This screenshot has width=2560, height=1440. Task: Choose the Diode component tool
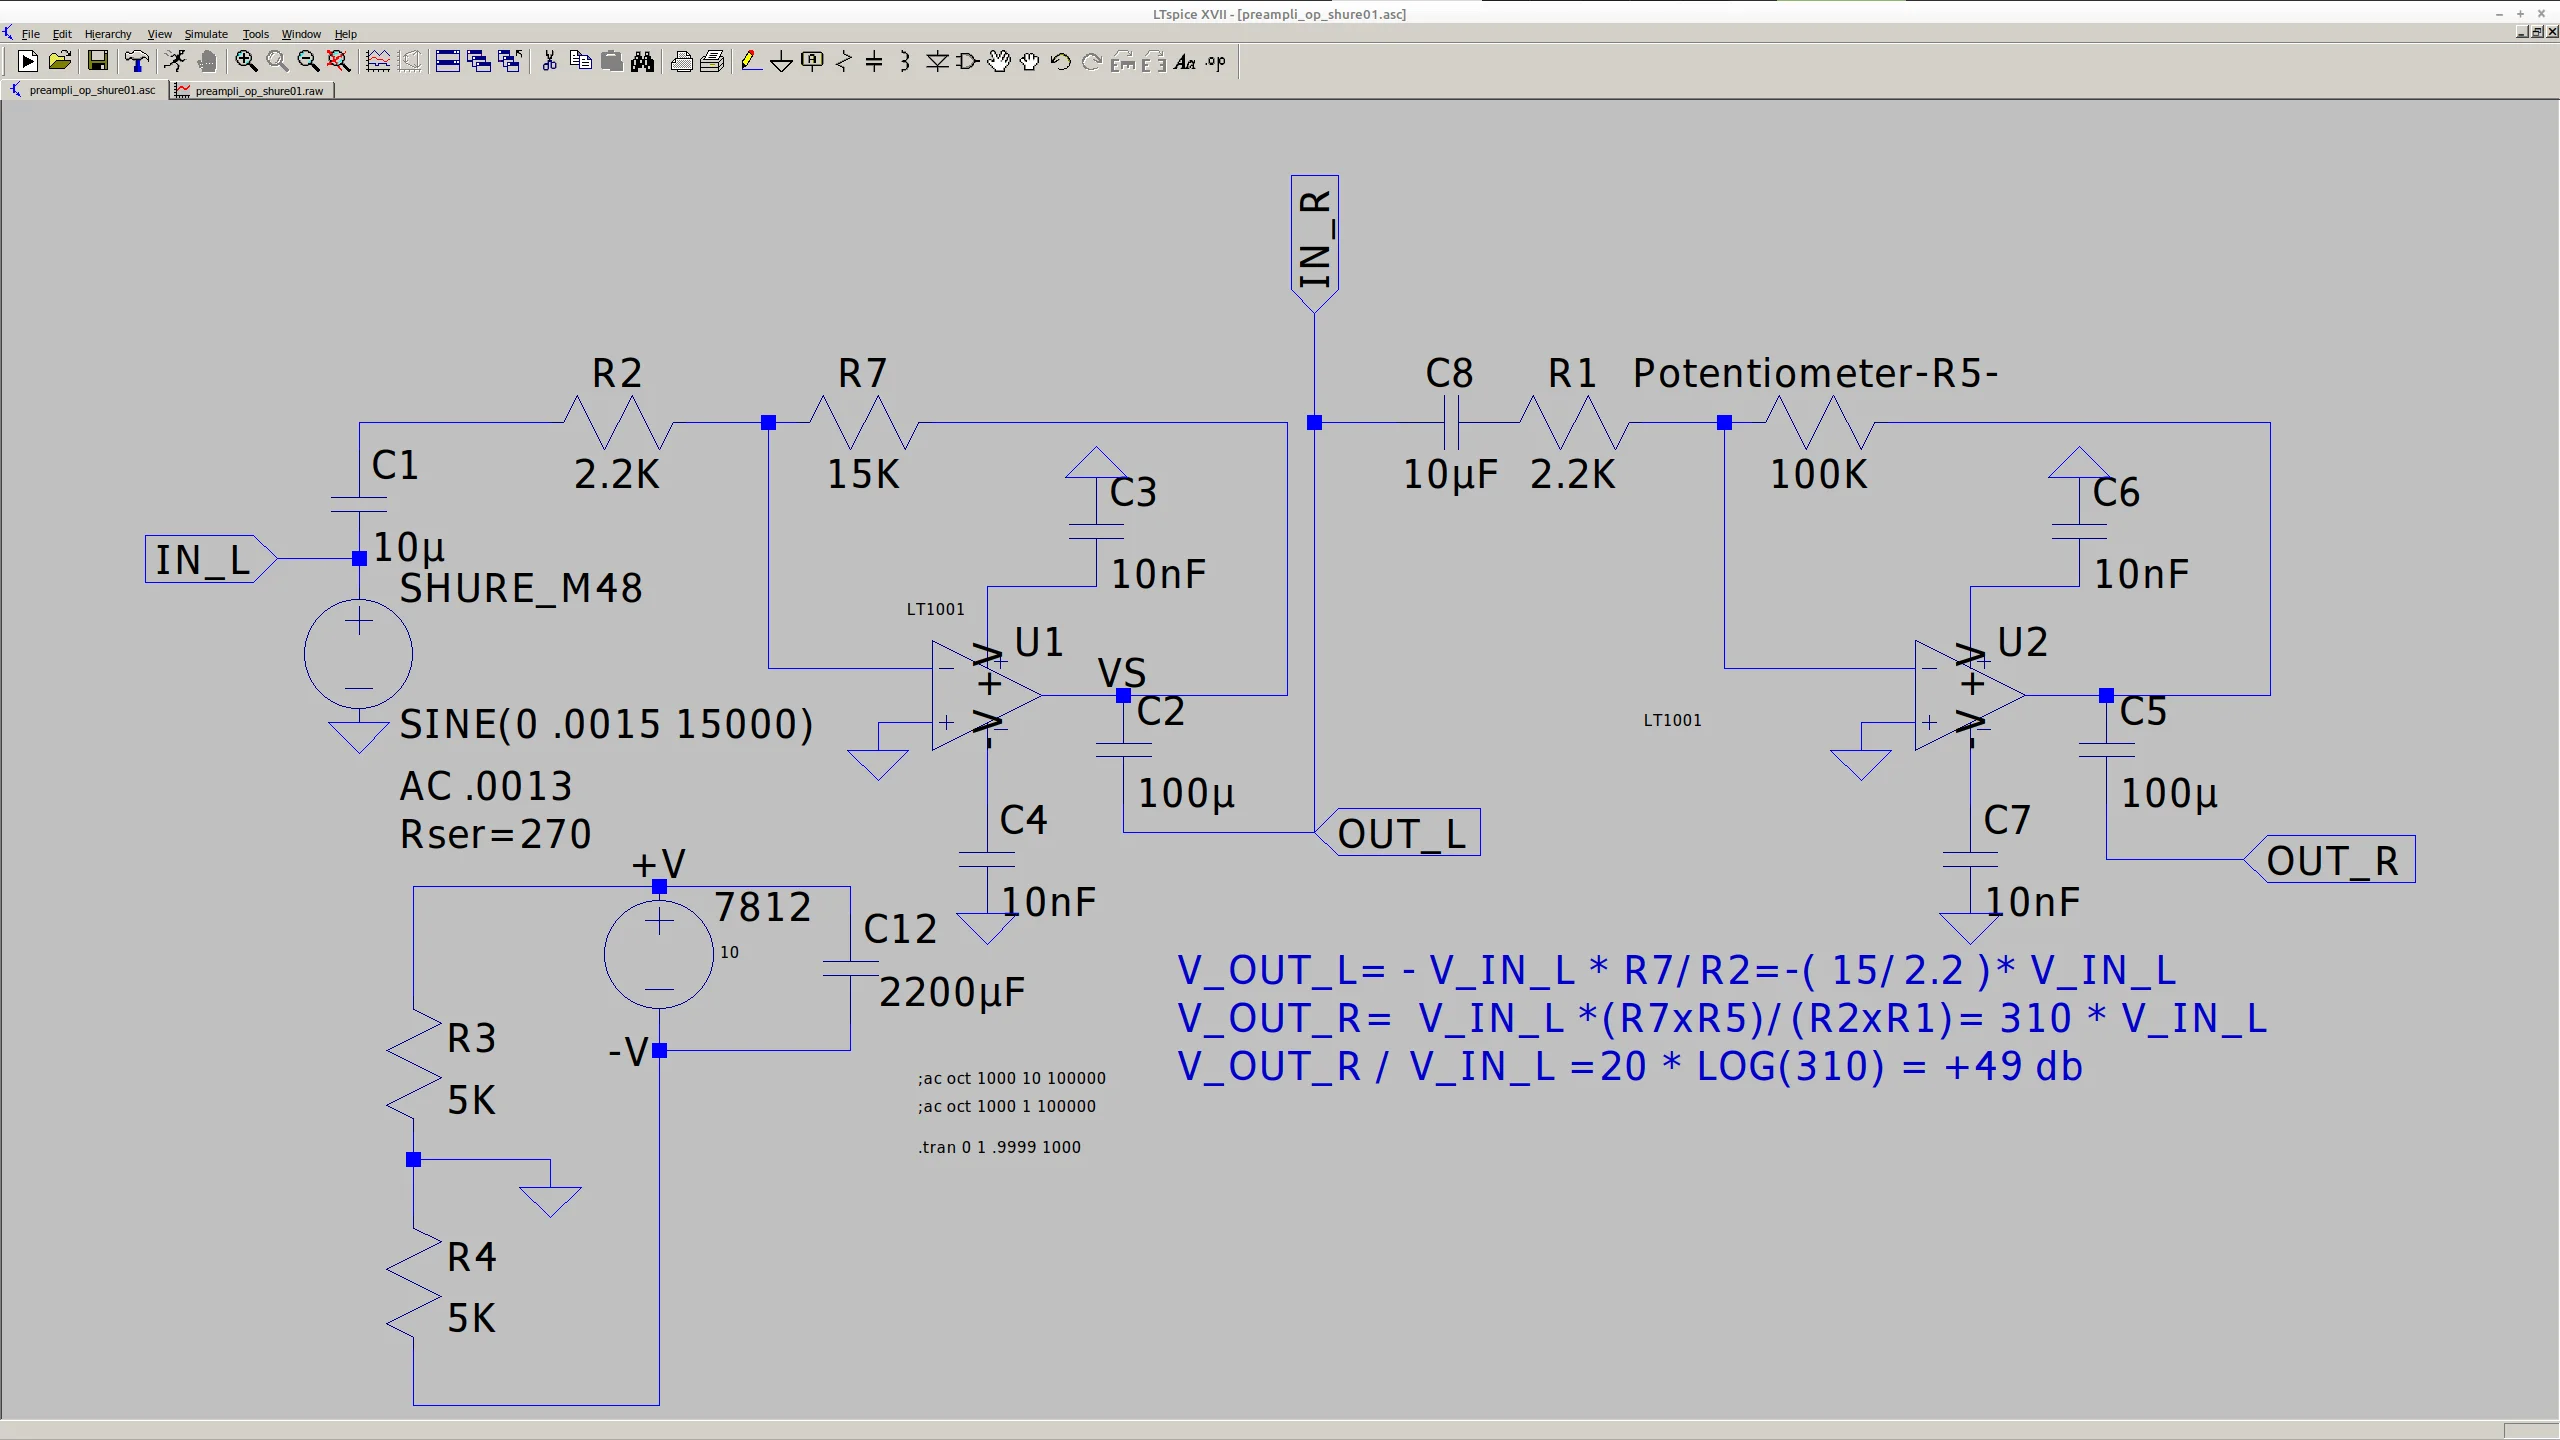(936, 62)
